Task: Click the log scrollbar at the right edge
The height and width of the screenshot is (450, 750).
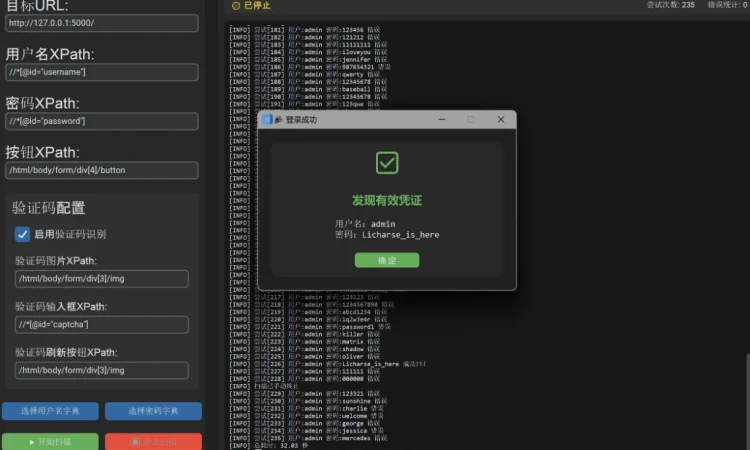Action: [x=747, y=402]
